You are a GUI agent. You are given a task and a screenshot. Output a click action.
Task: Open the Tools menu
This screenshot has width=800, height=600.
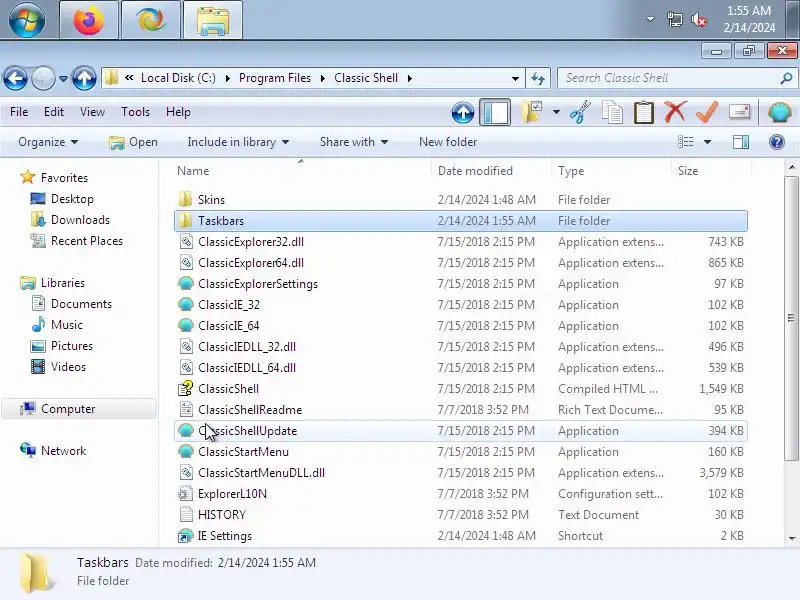(x=135, y=112)
